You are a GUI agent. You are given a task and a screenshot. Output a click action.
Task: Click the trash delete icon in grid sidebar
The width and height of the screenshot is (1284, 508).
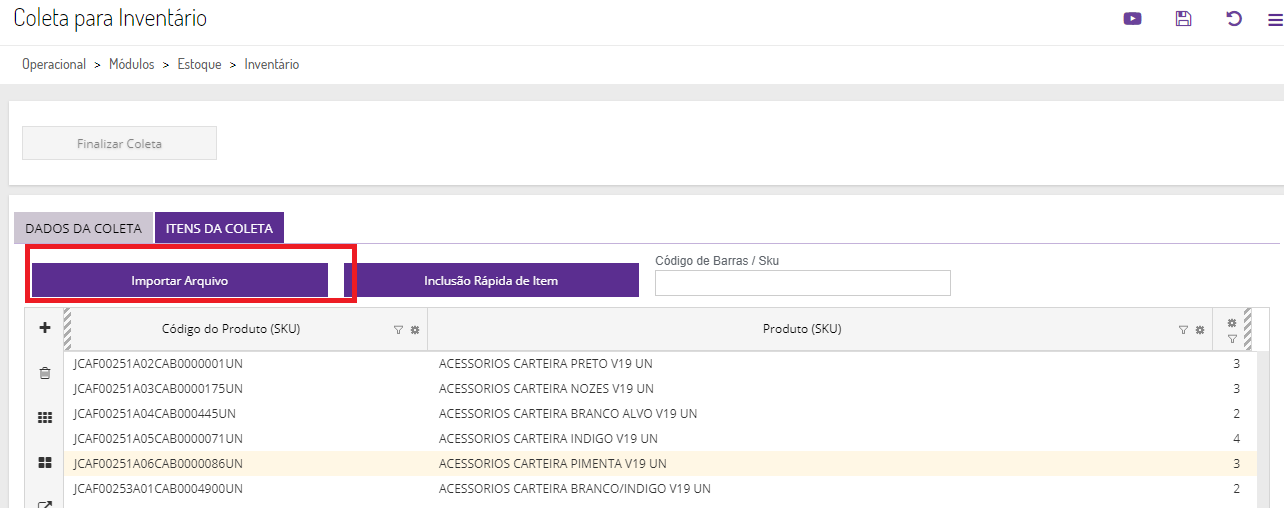(x=44, y=373)
